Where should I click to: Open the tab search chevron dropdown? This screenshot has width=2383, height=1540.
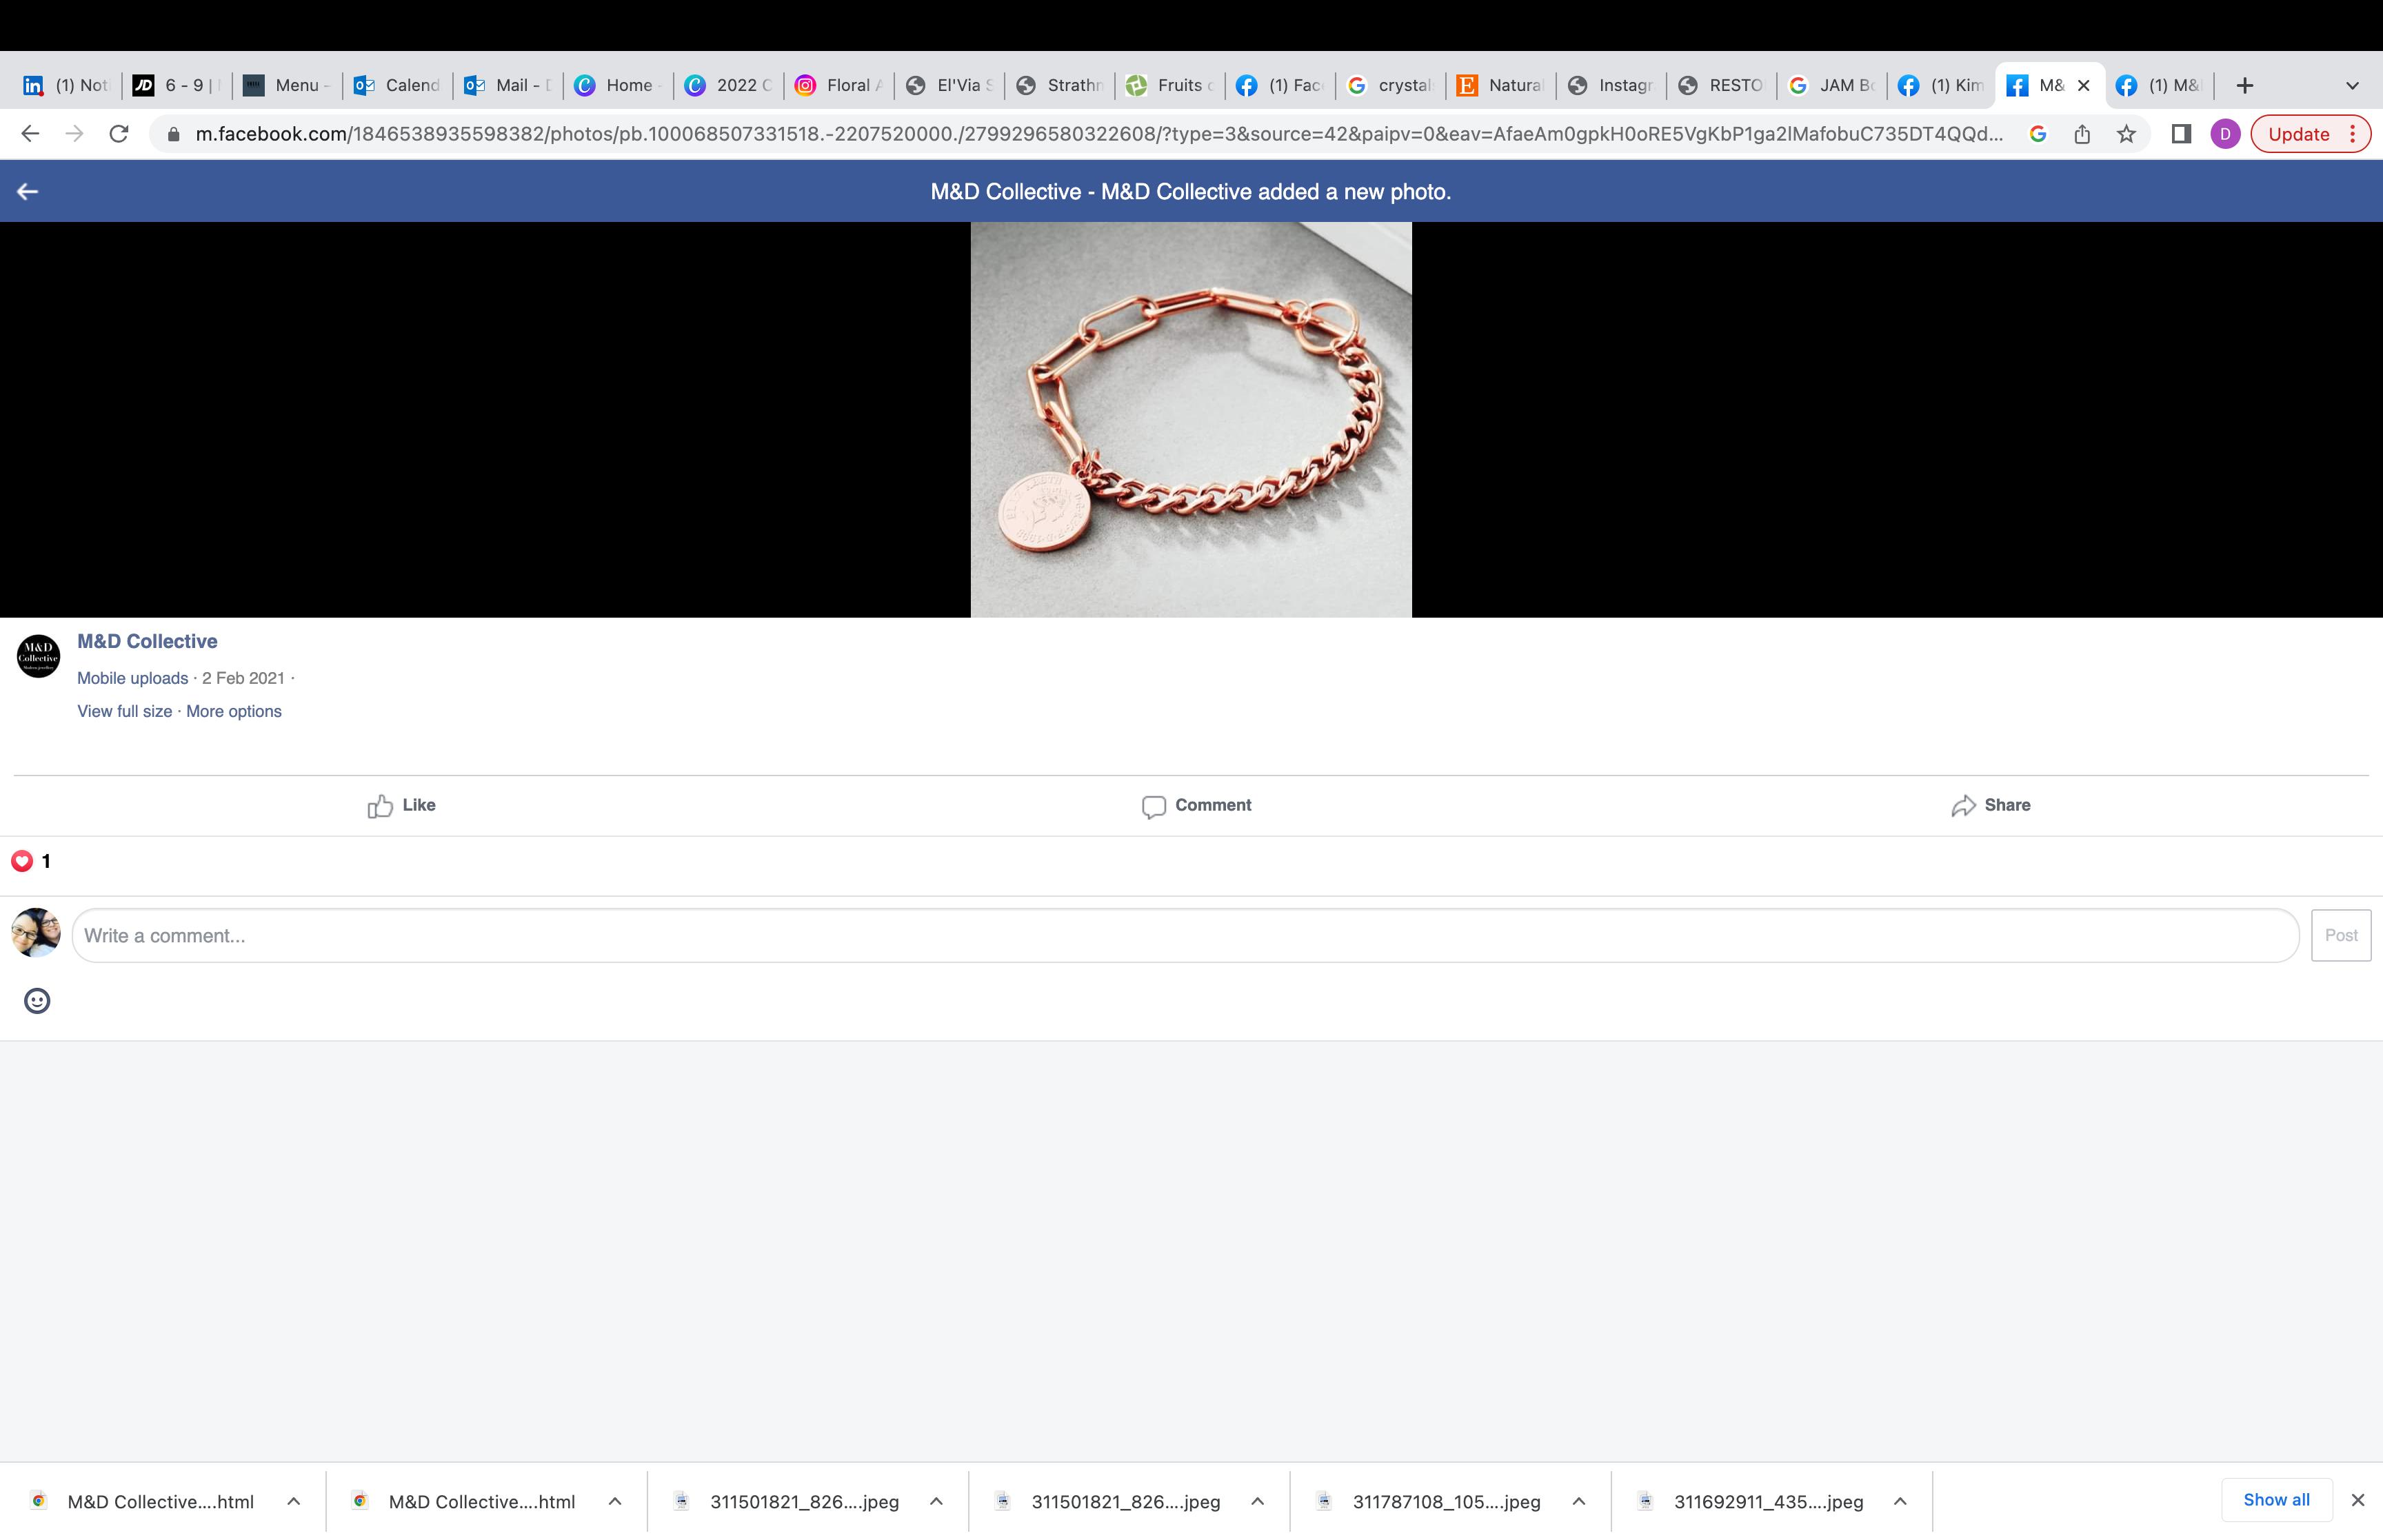click(2352, 86)
